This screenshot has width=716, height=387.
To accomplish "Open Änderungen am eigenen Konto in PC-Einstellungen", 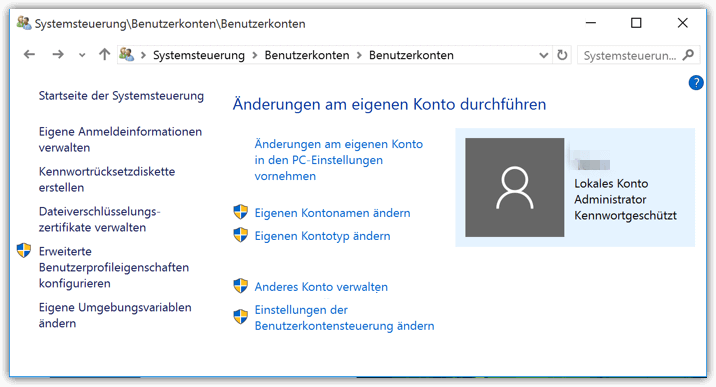I will coord(339,160).
